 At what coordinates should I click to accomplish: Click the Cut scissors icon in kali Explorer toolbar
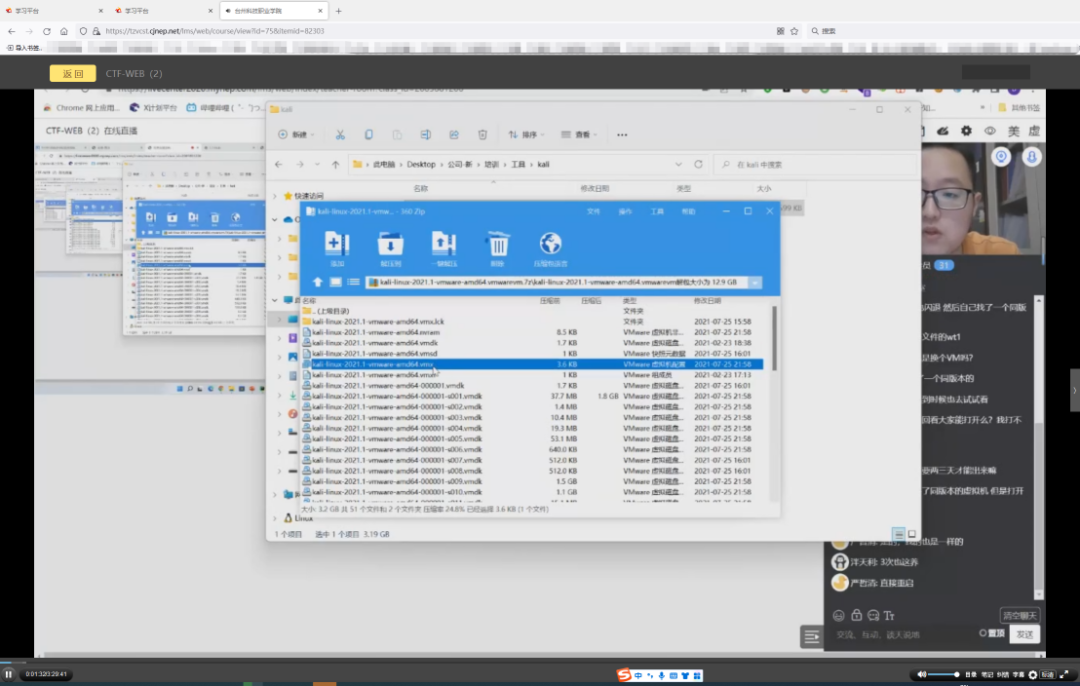(x=340, y=135)
